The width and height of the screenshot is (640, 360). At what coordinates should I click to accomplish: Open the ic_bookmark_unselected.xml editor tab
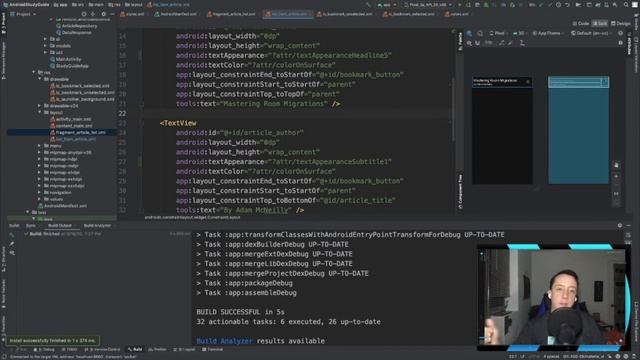[x=344, y=14]
